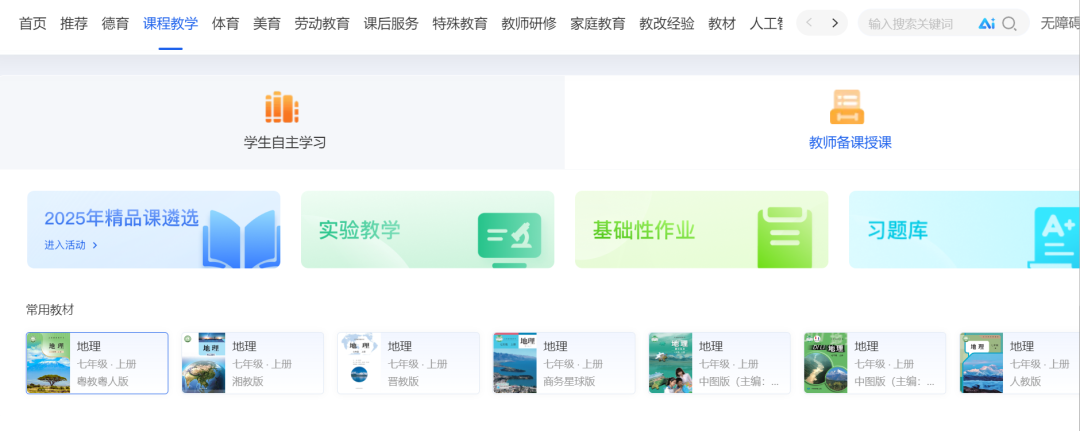Open the 推荐 nav item
This screenshot has height=431, width=1080.
click(74, 23)
